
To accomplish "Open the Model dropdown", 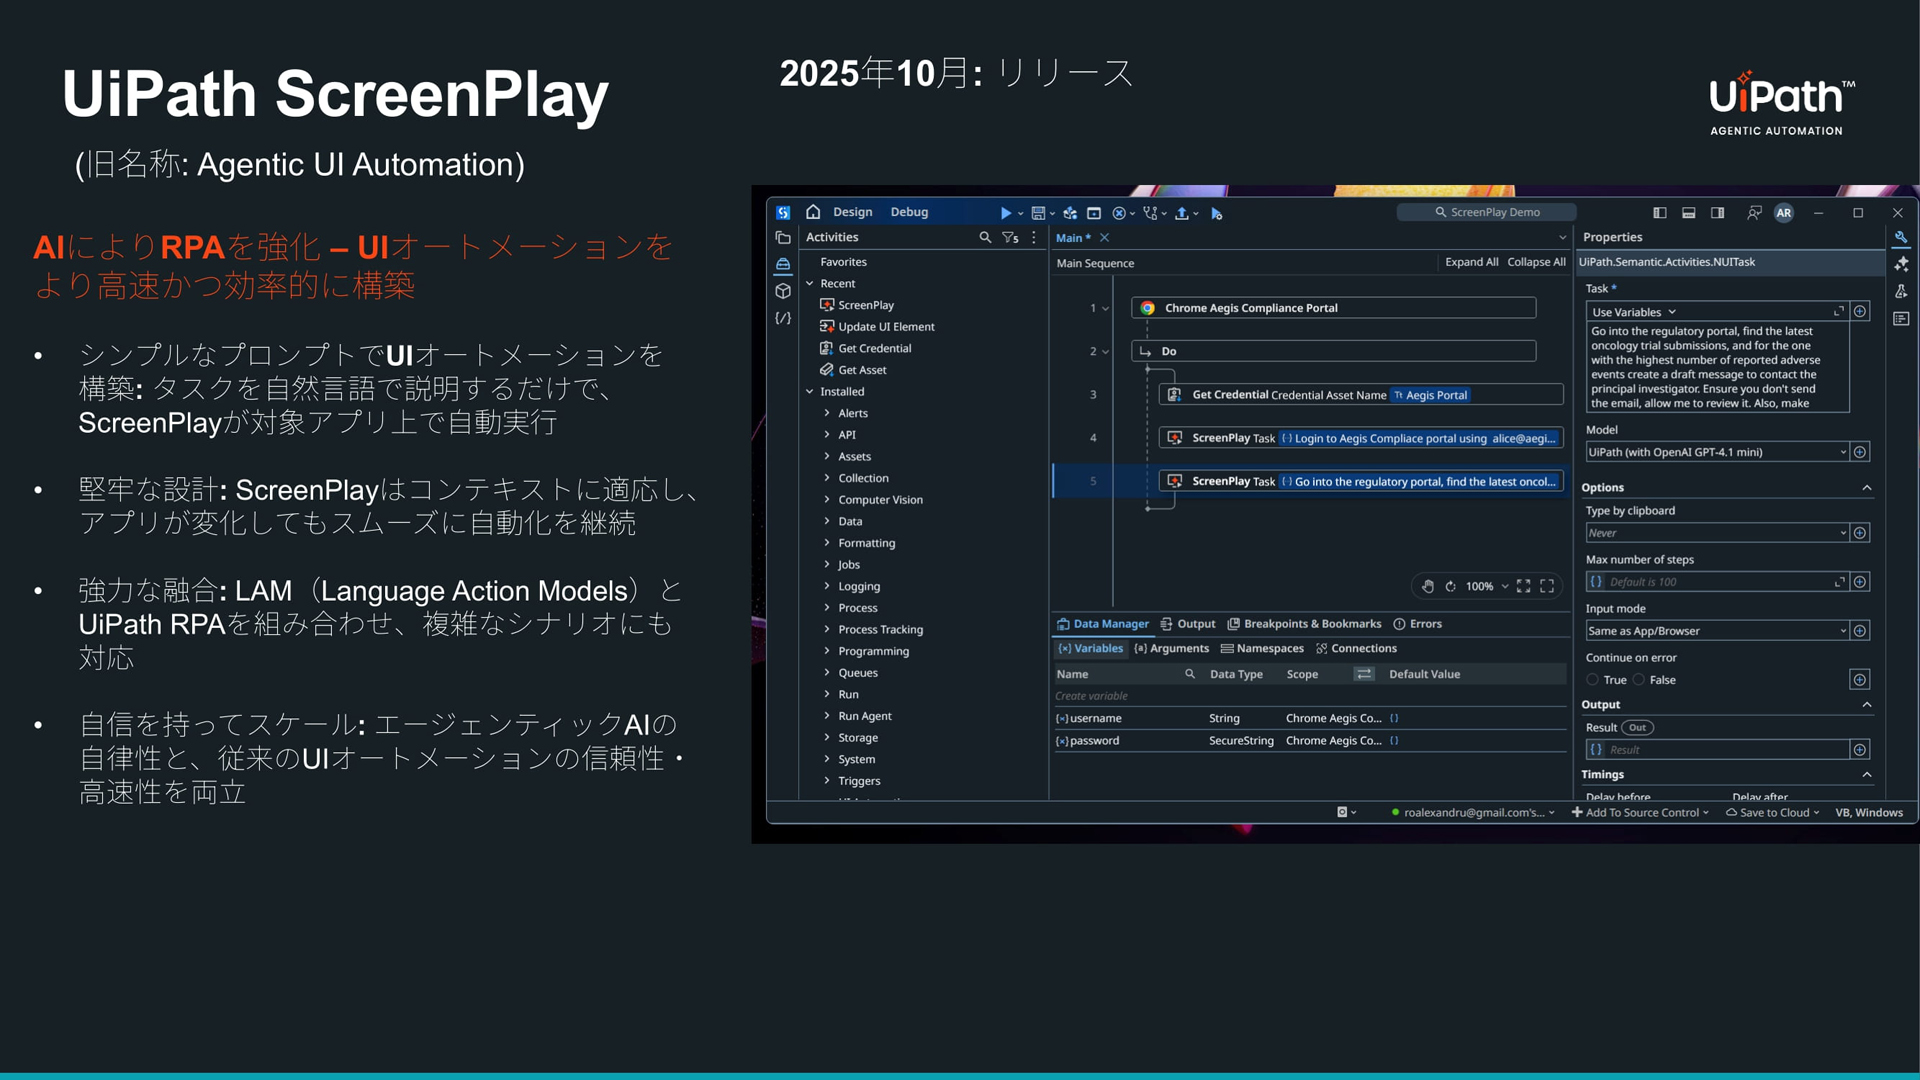I will (x=1843, y=452).
